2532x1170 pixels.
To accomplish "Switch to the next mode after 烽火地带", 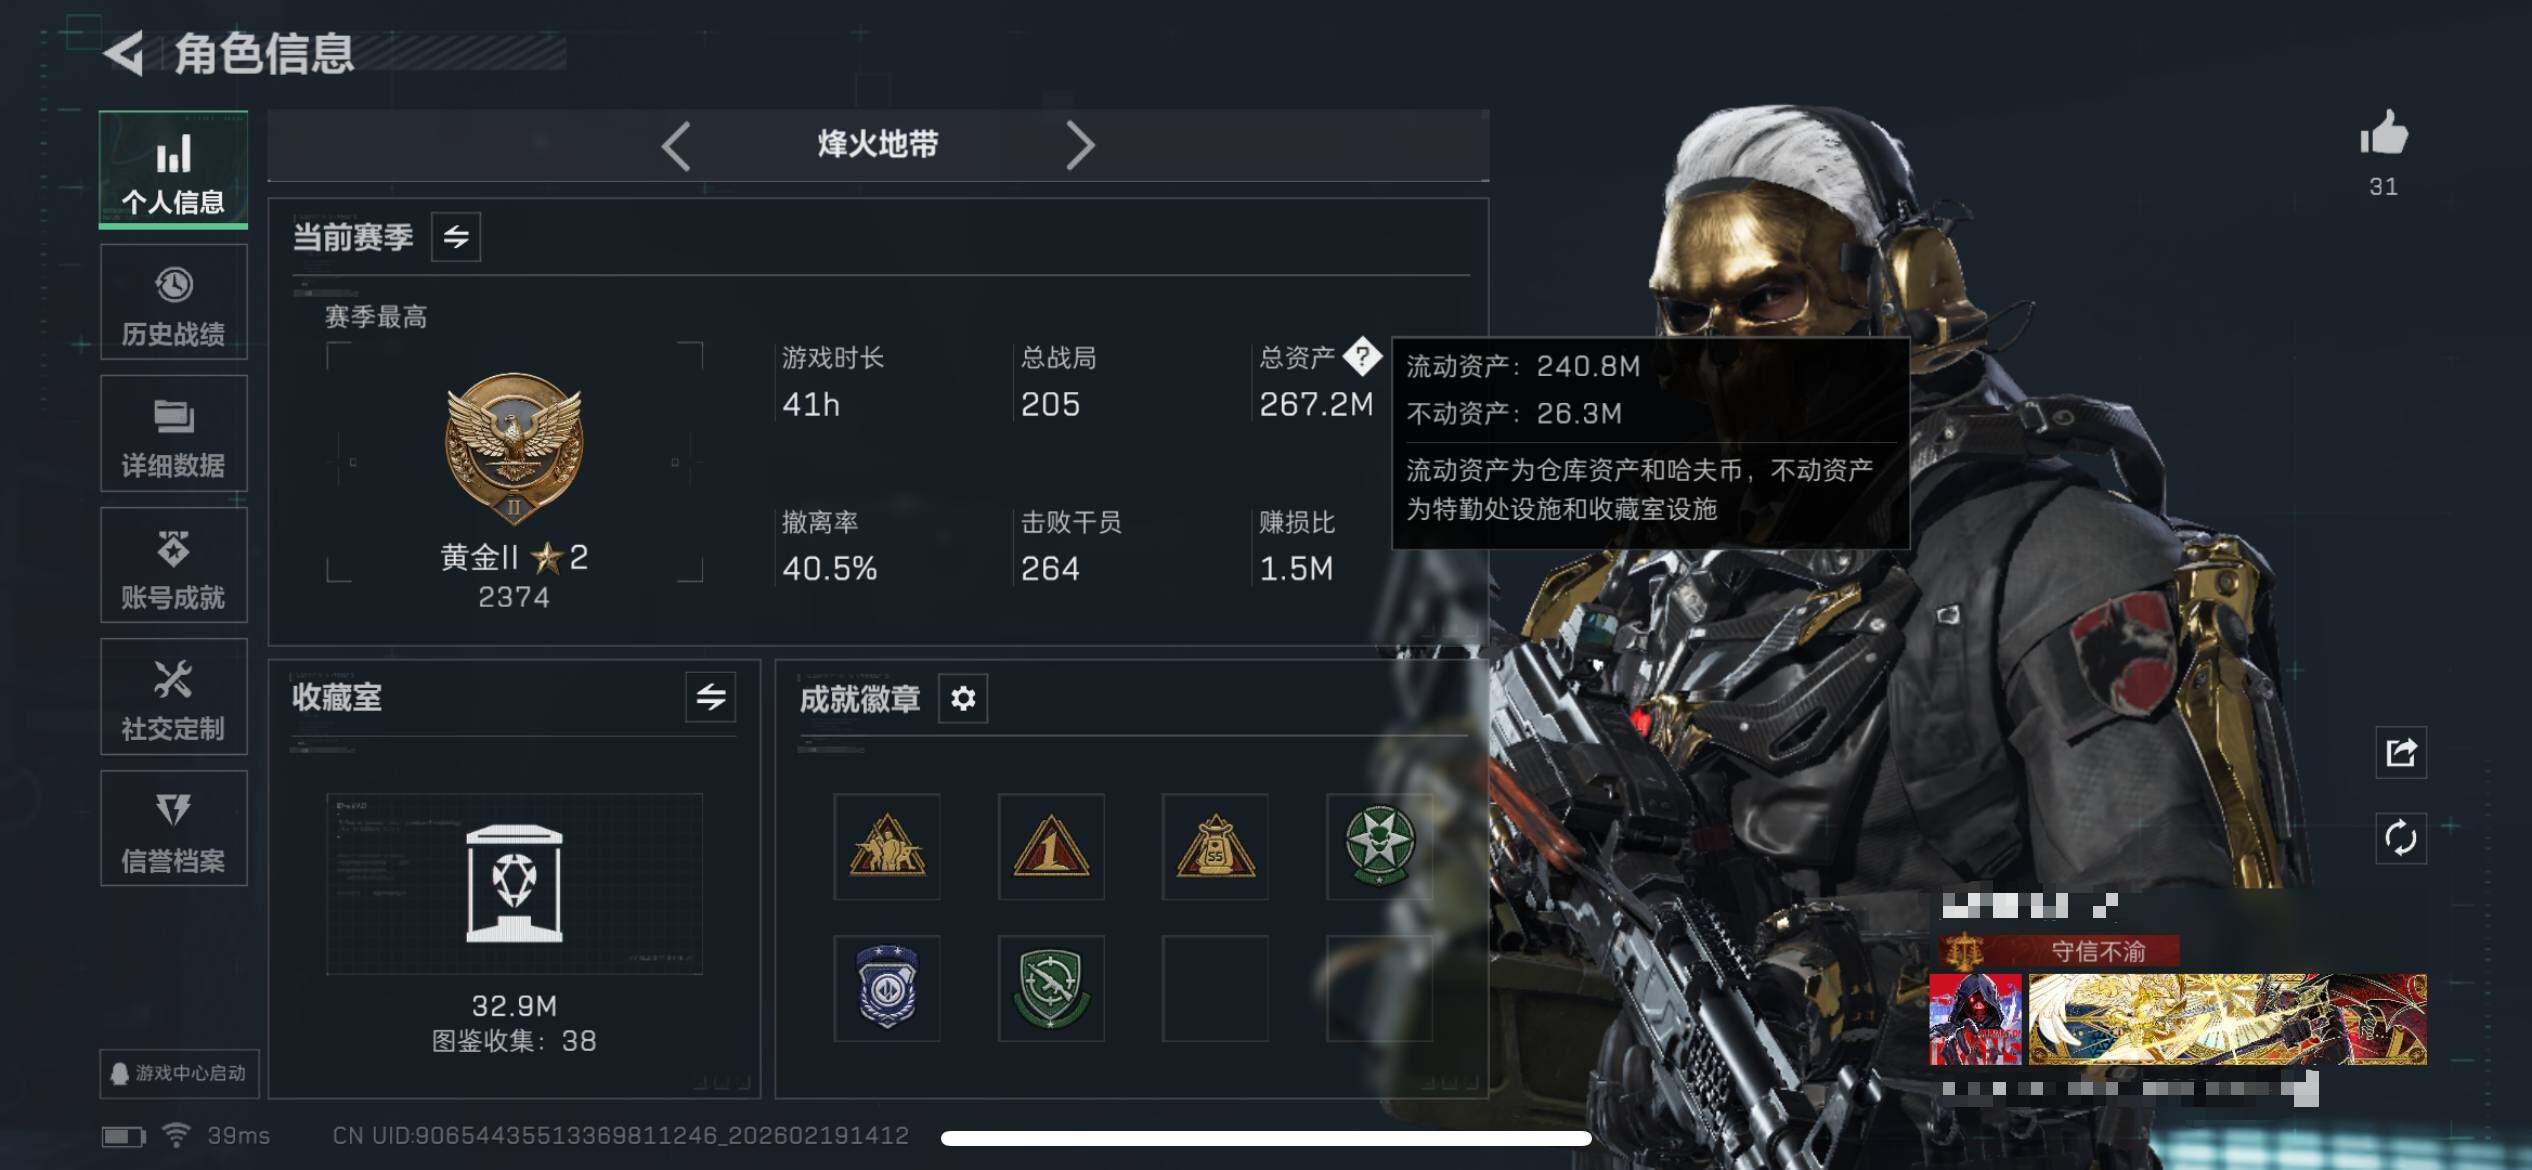I will tap(1080, 146).
